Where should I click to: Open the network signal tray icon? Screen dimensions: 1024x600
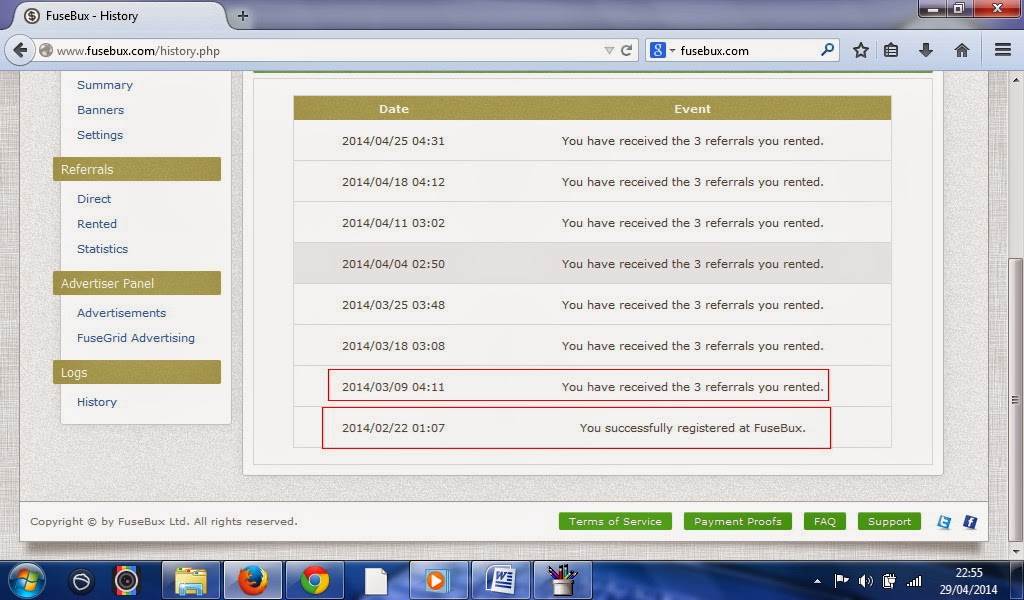pos(914,580)
